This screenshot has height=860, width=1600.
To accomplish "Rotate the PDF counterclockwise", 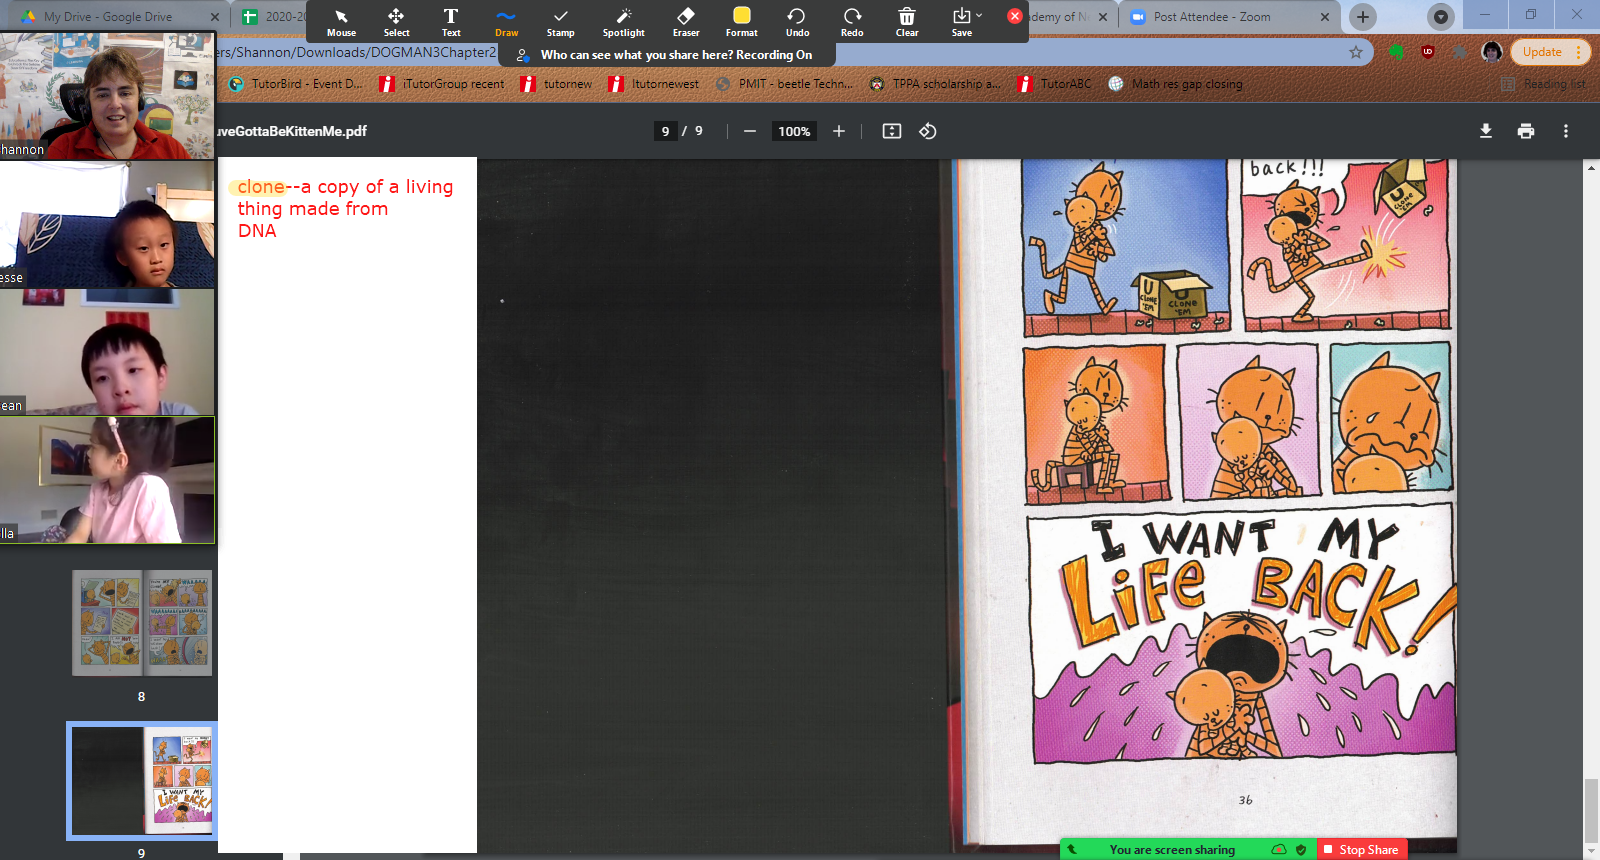I will [x=928, y=131].
